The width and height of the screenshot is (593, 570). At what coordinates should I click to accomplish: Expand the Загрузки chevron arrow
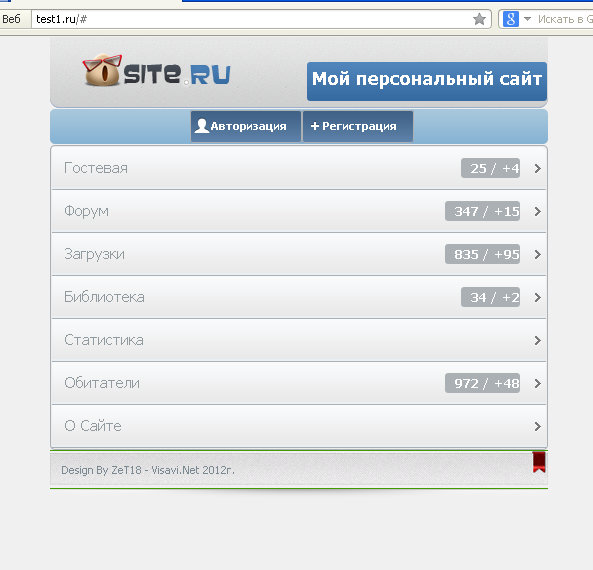coord(538,255)
